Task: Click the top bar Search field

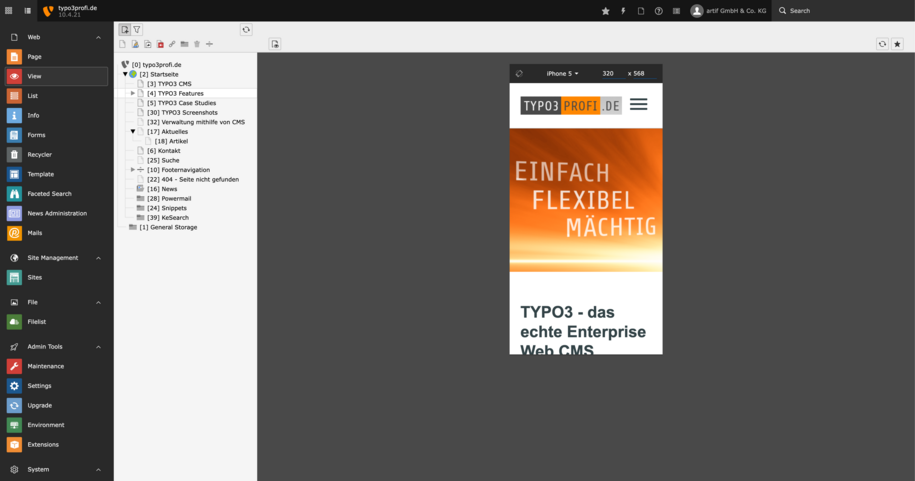Action: pyautogui.click(x=843, y=11)
